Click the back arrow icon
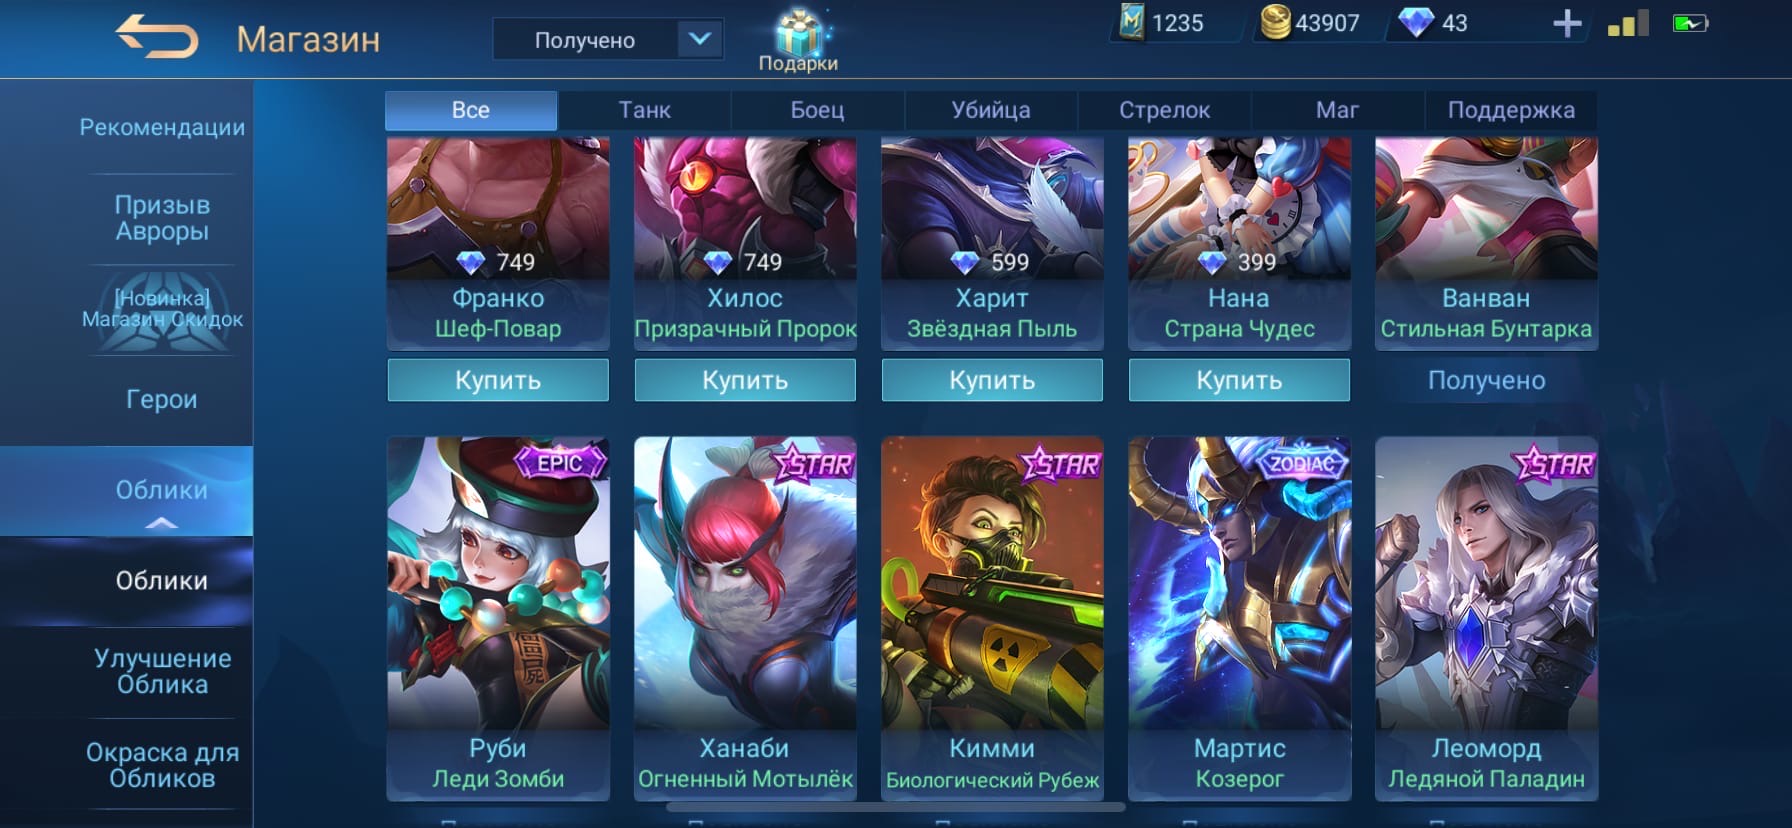Viewport: 1792px width, 828px height. (157, 38)
